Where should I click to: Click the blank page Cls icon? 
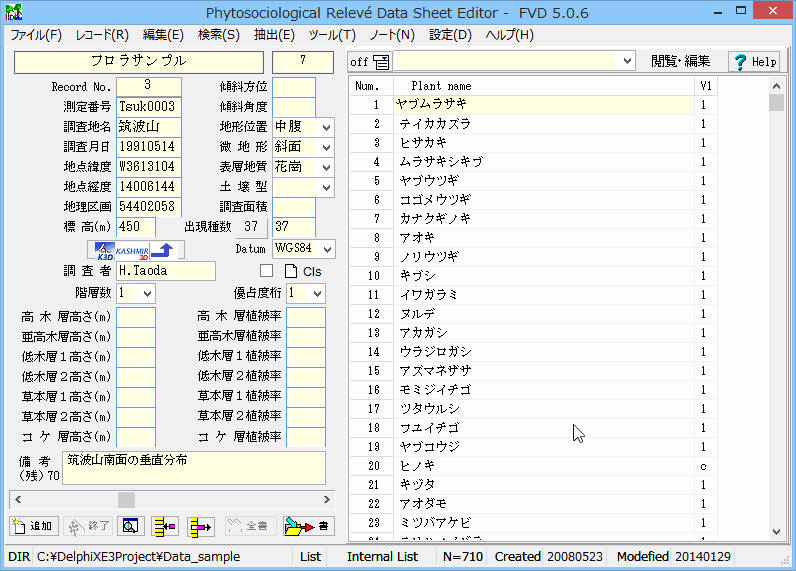pyautogui.click(x=291, y=271)
